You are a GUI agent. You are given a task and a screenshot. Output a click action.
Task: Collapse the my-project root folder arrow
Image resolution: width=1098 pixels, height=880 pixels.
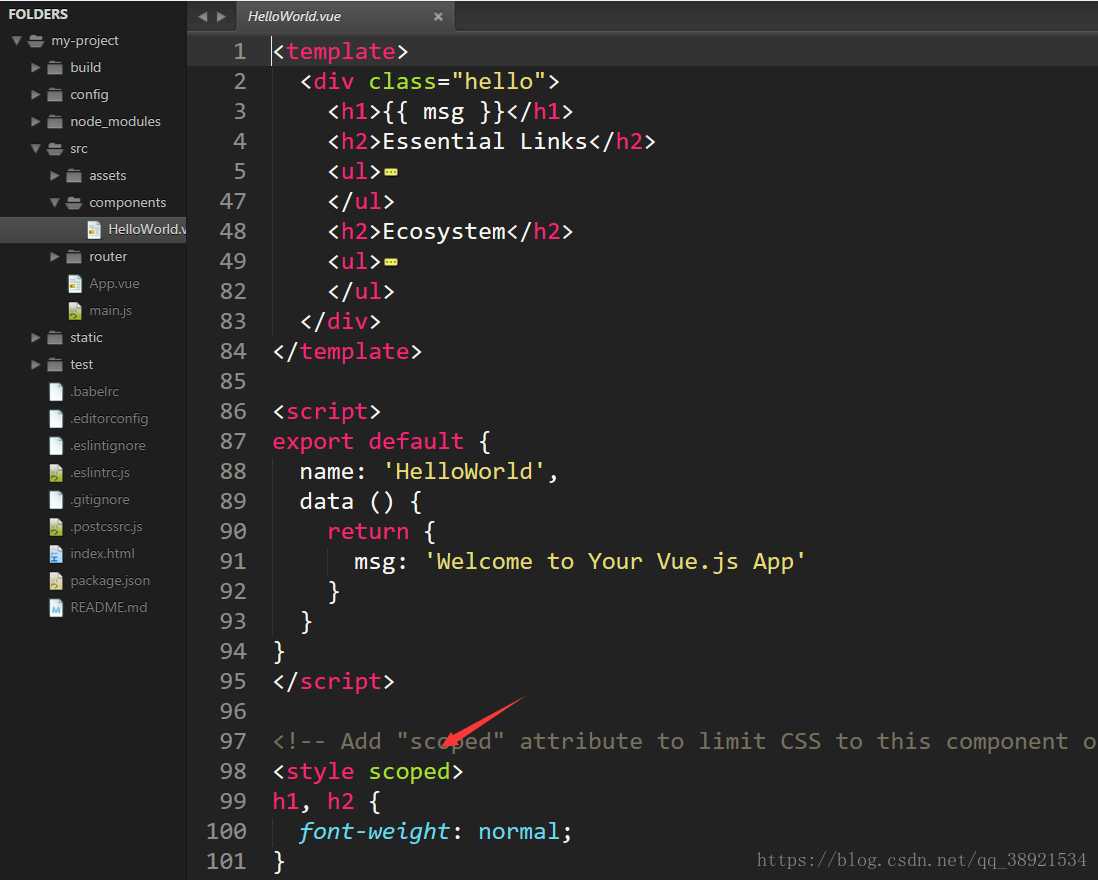pos(17,41)
